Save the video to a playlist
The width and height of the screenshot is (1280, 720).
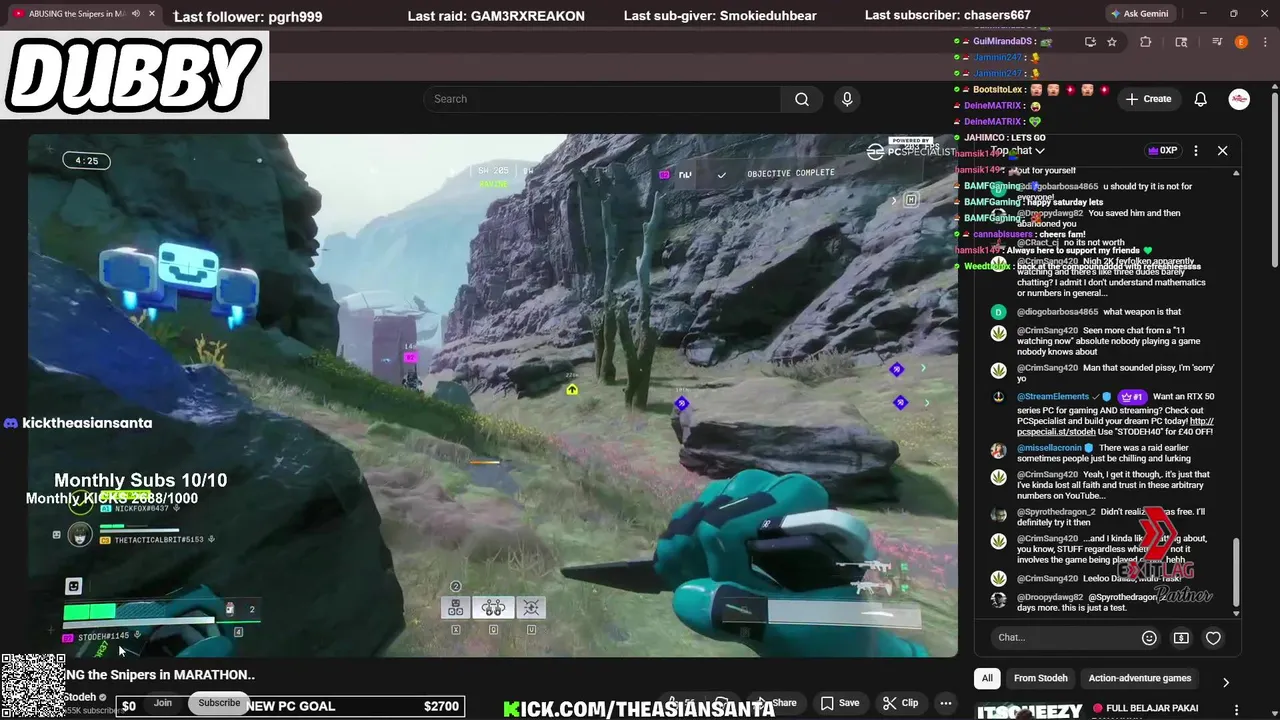point(840,703)
